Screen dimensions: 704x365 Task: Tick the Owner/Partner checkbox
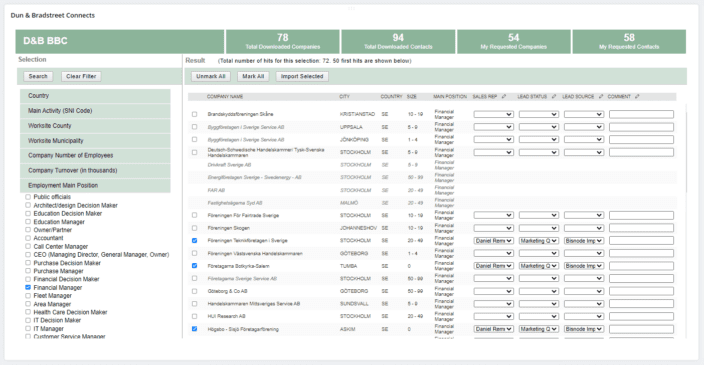click(28, 230)
